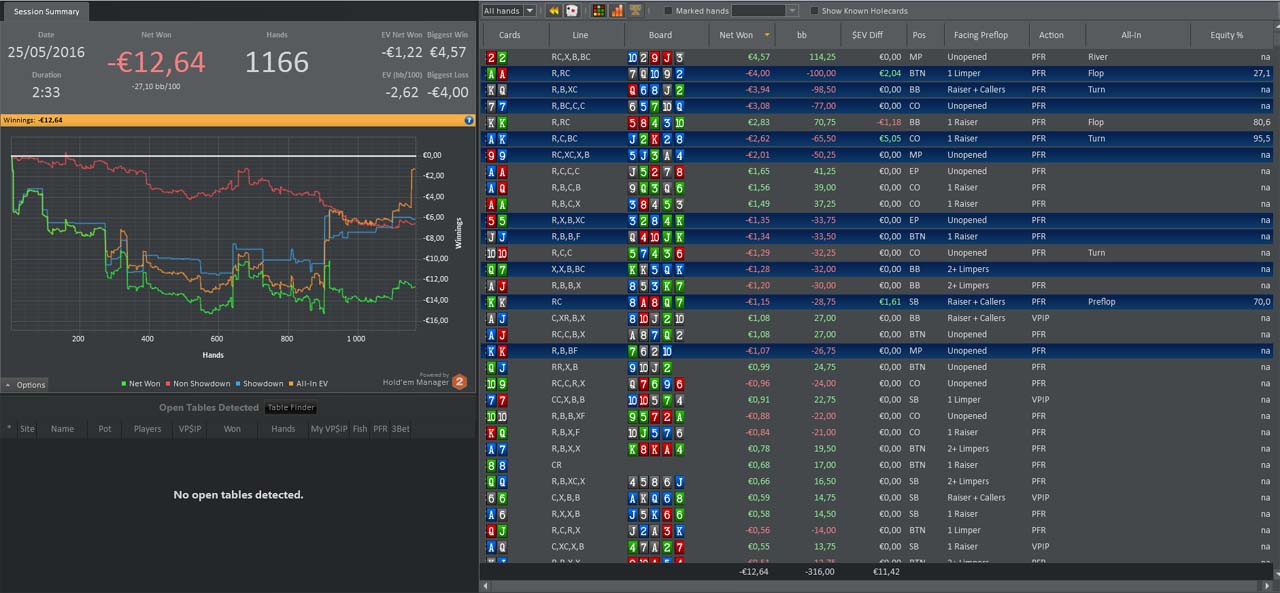Sort hands by the Pos column header
Screen dimensions: 1280x593
[x=919, y=35]
